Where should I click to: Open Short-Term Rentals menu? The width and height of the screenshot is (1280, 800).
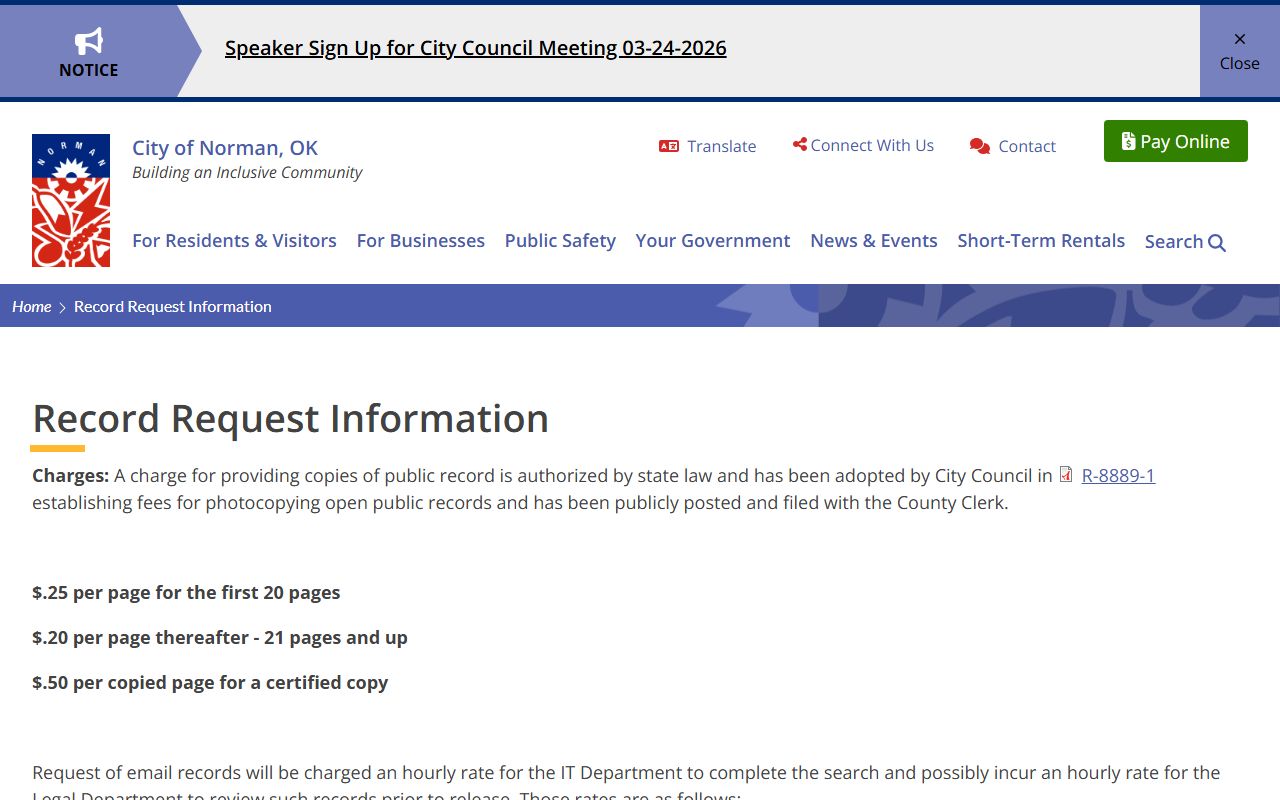click(x=1041, y=241)
